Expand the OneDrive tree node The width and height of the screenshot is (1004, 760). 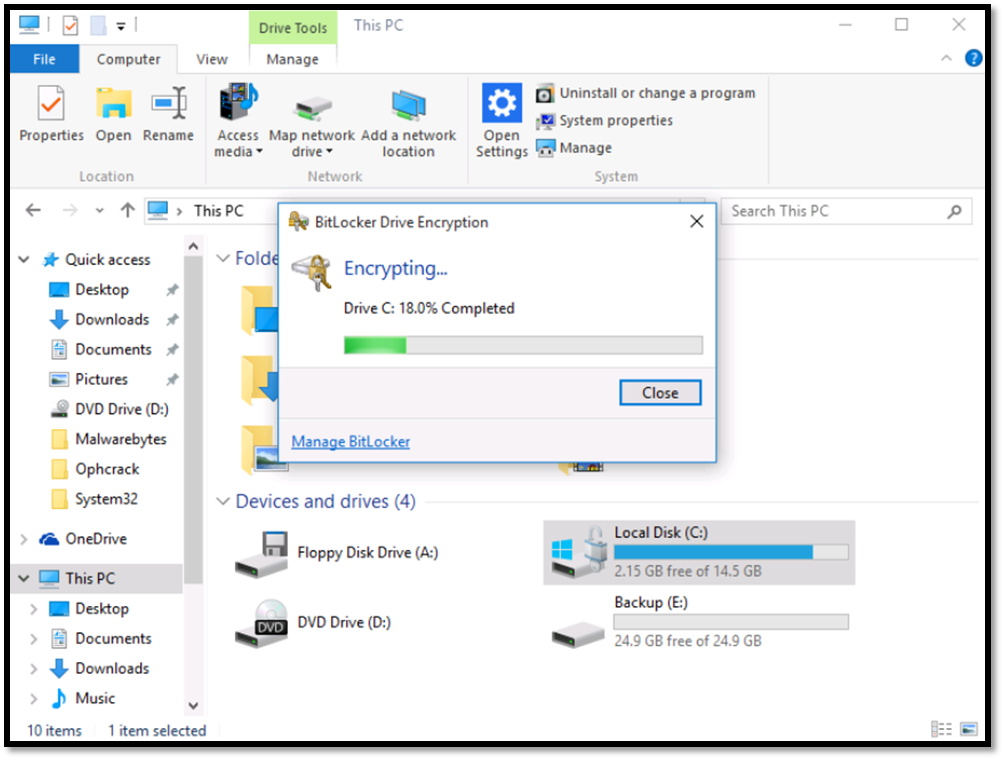pyautogui.click(x=24, y=539)
